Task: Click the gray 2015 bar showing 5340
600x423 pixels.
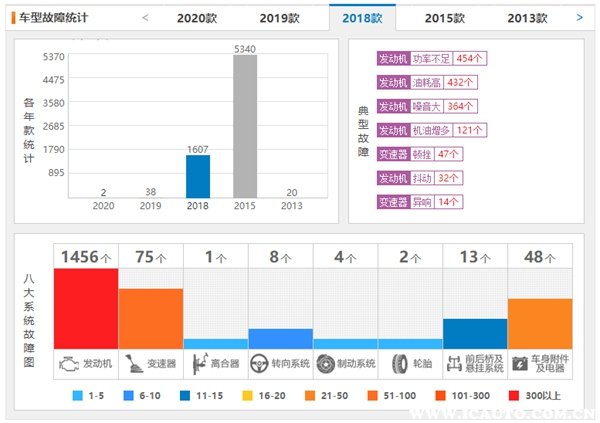Action: 245,126
